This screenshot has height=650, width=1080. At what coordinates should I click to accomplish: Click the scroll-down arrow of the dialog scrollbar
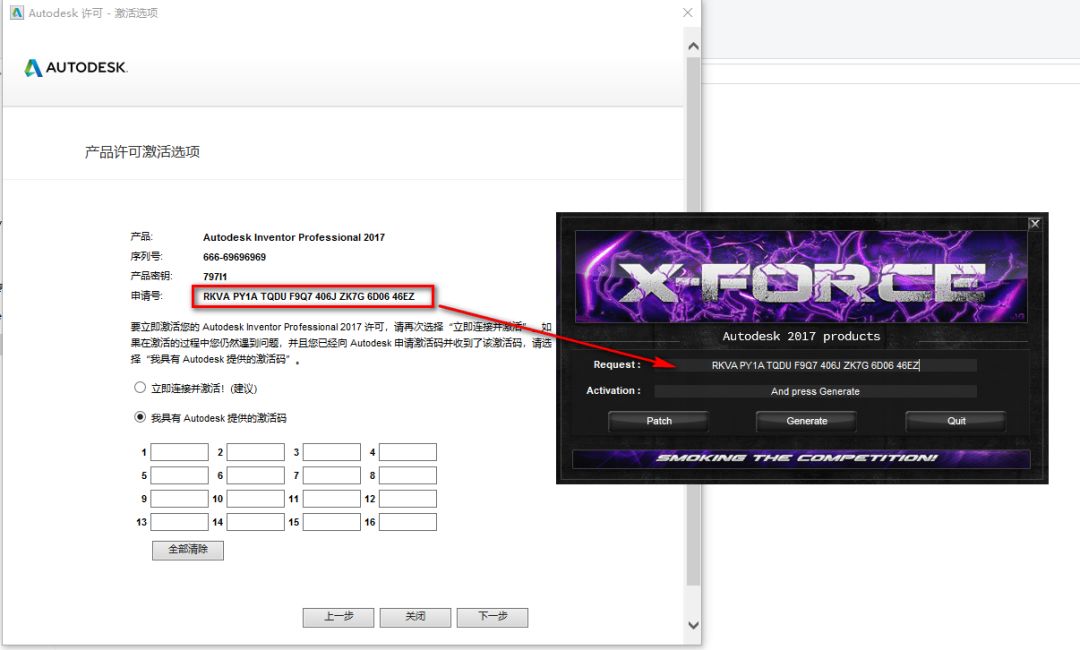(693, 625)
